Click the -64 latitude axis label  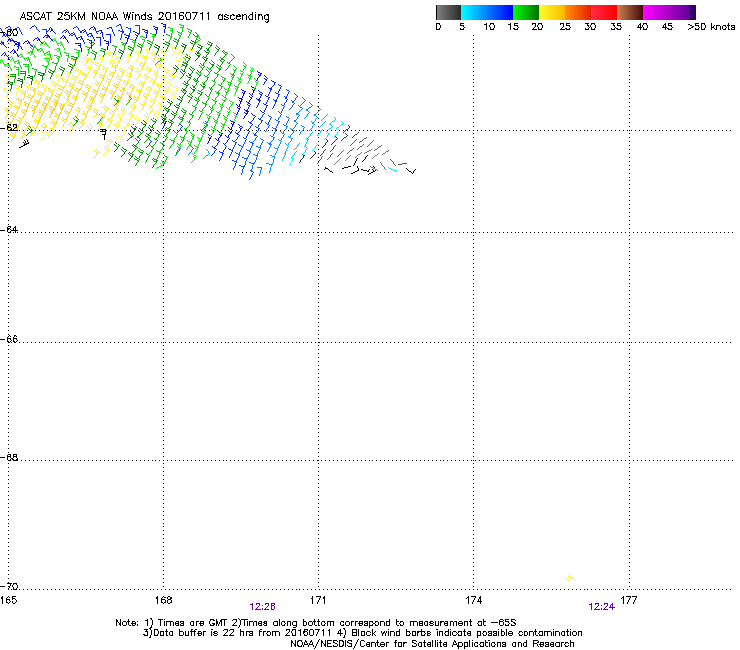[9, 229]
